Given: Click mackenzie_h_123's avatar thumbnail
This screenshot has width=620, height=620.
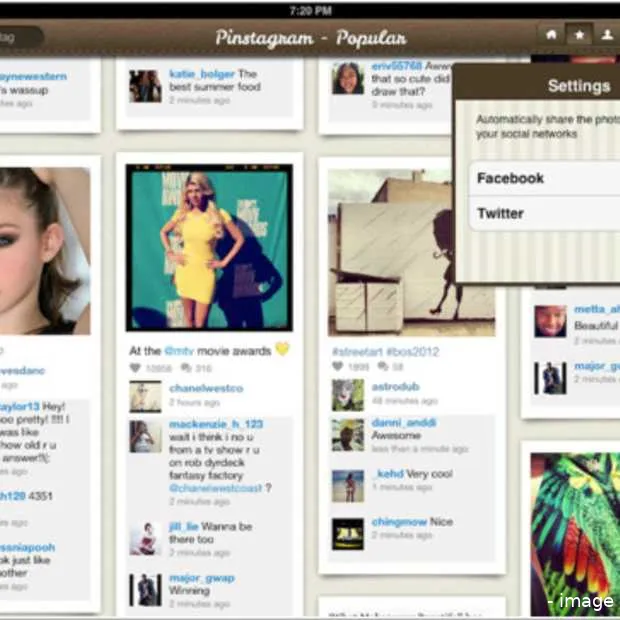Looking at the screenshot, I should 146,437.
